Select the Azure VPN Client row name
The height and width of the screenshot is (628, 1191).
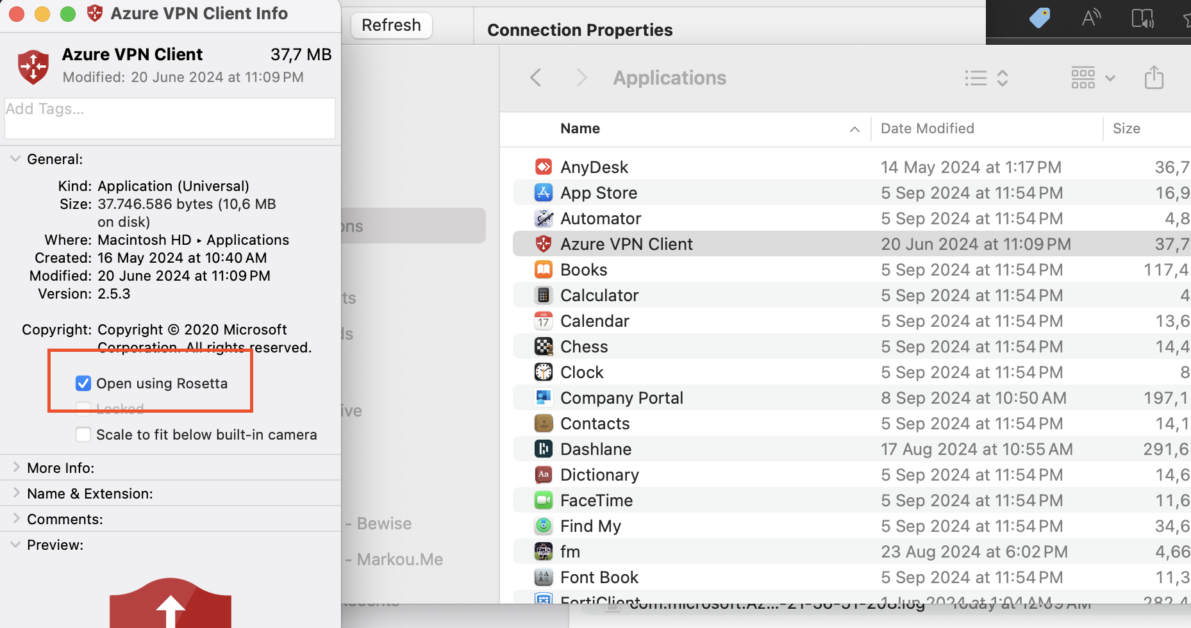627,244
